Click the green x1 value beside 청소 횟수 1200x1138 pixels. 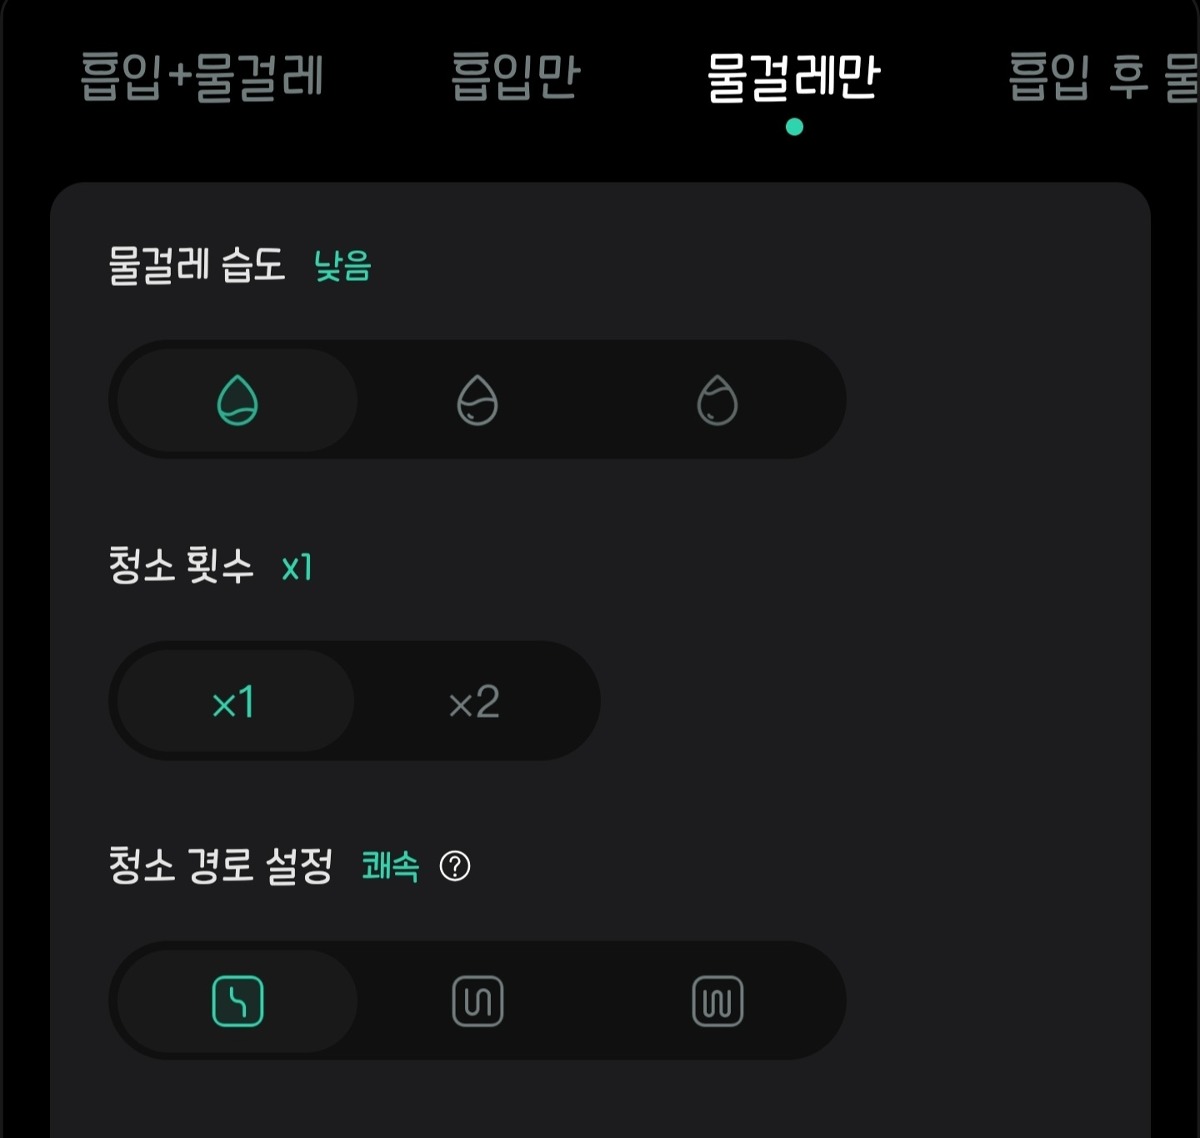coord(297,568)
